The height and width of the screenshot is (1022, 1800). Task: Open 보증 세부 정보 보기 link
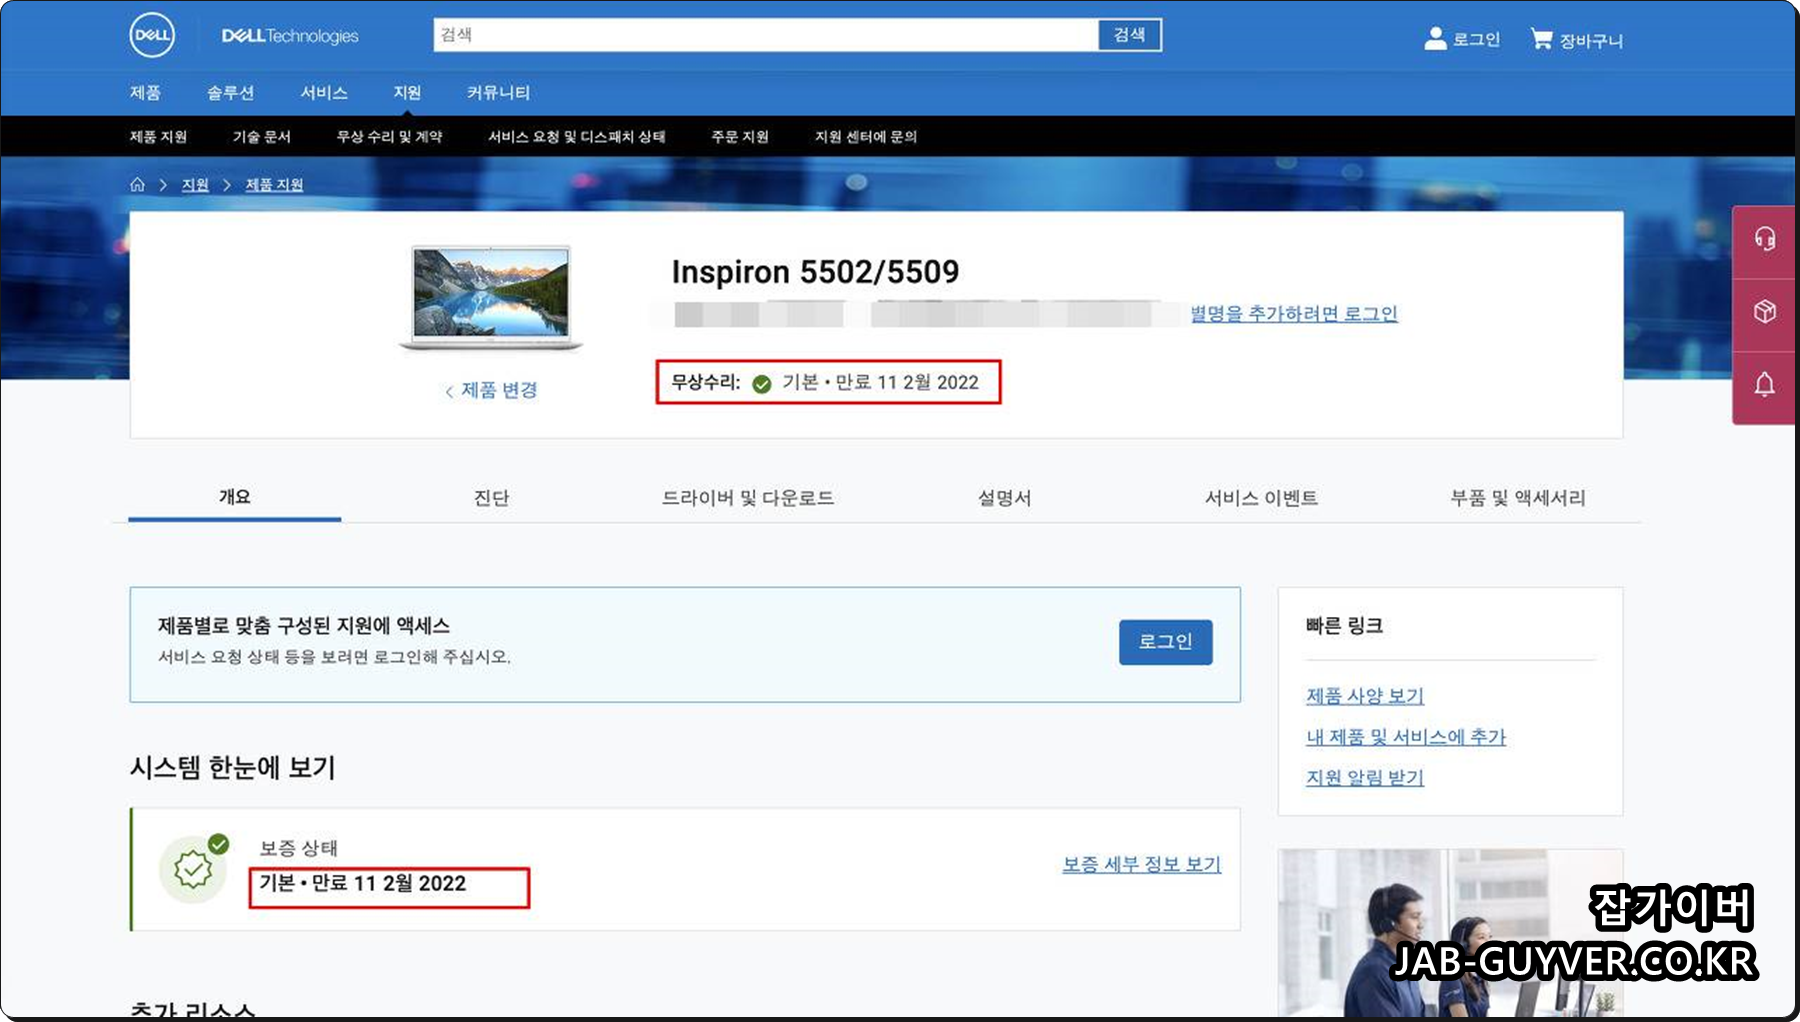1142,864
